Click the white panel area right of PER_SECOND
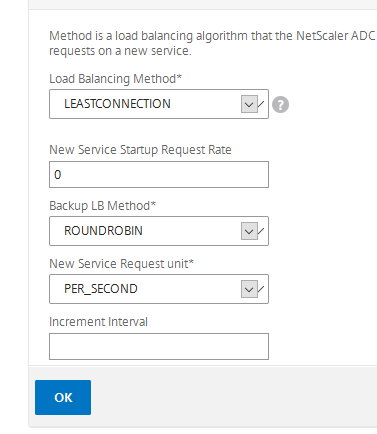This screenshot has height=434, width=377. click(322, 289)
